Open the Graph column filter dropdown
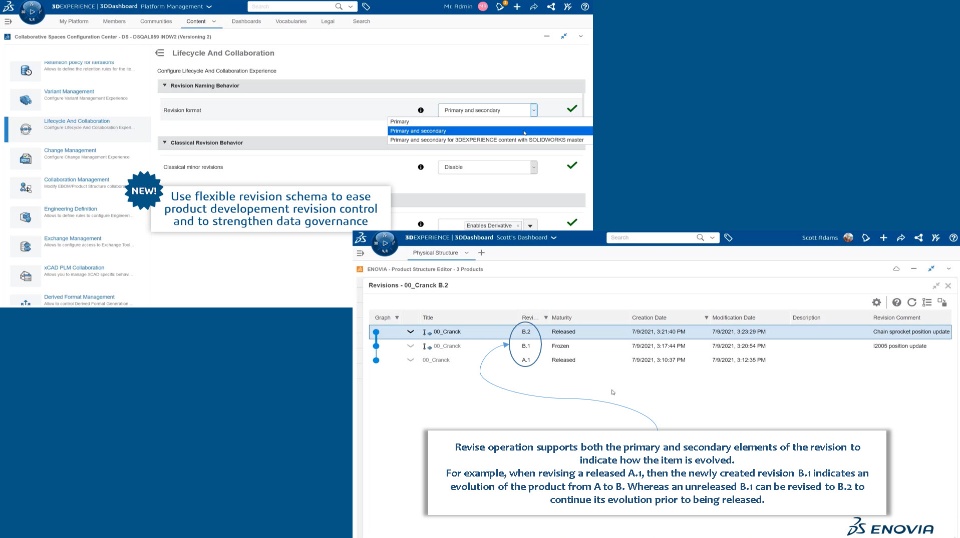This screenshot has width=960, height=538. click(397, 318)
